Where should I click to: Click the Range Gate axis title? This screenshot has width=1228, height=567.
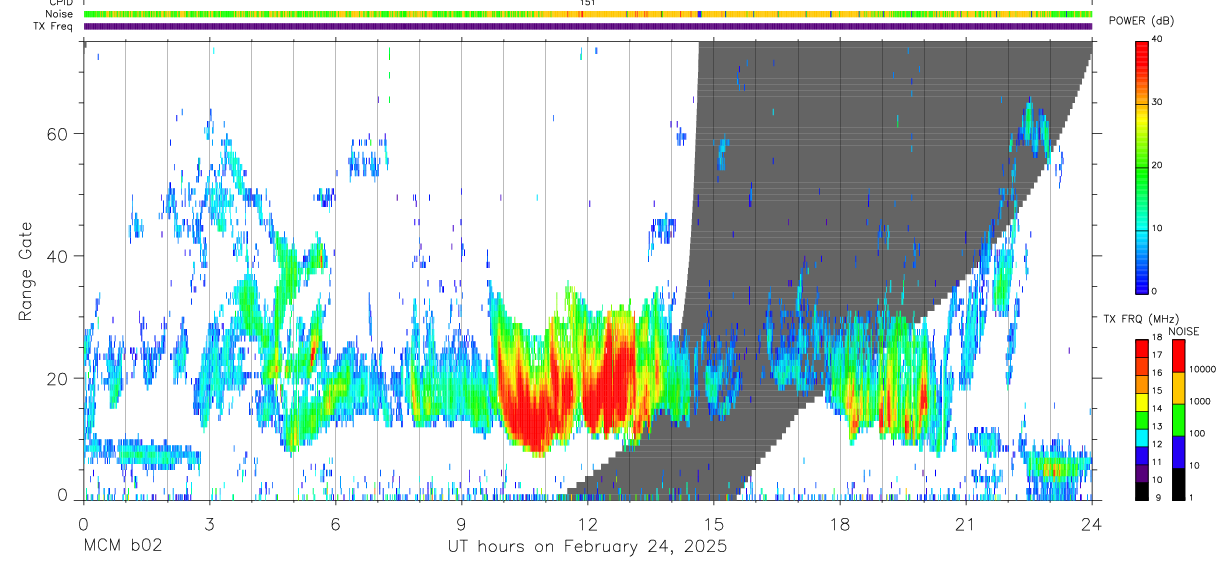click(x=27, y=272)
